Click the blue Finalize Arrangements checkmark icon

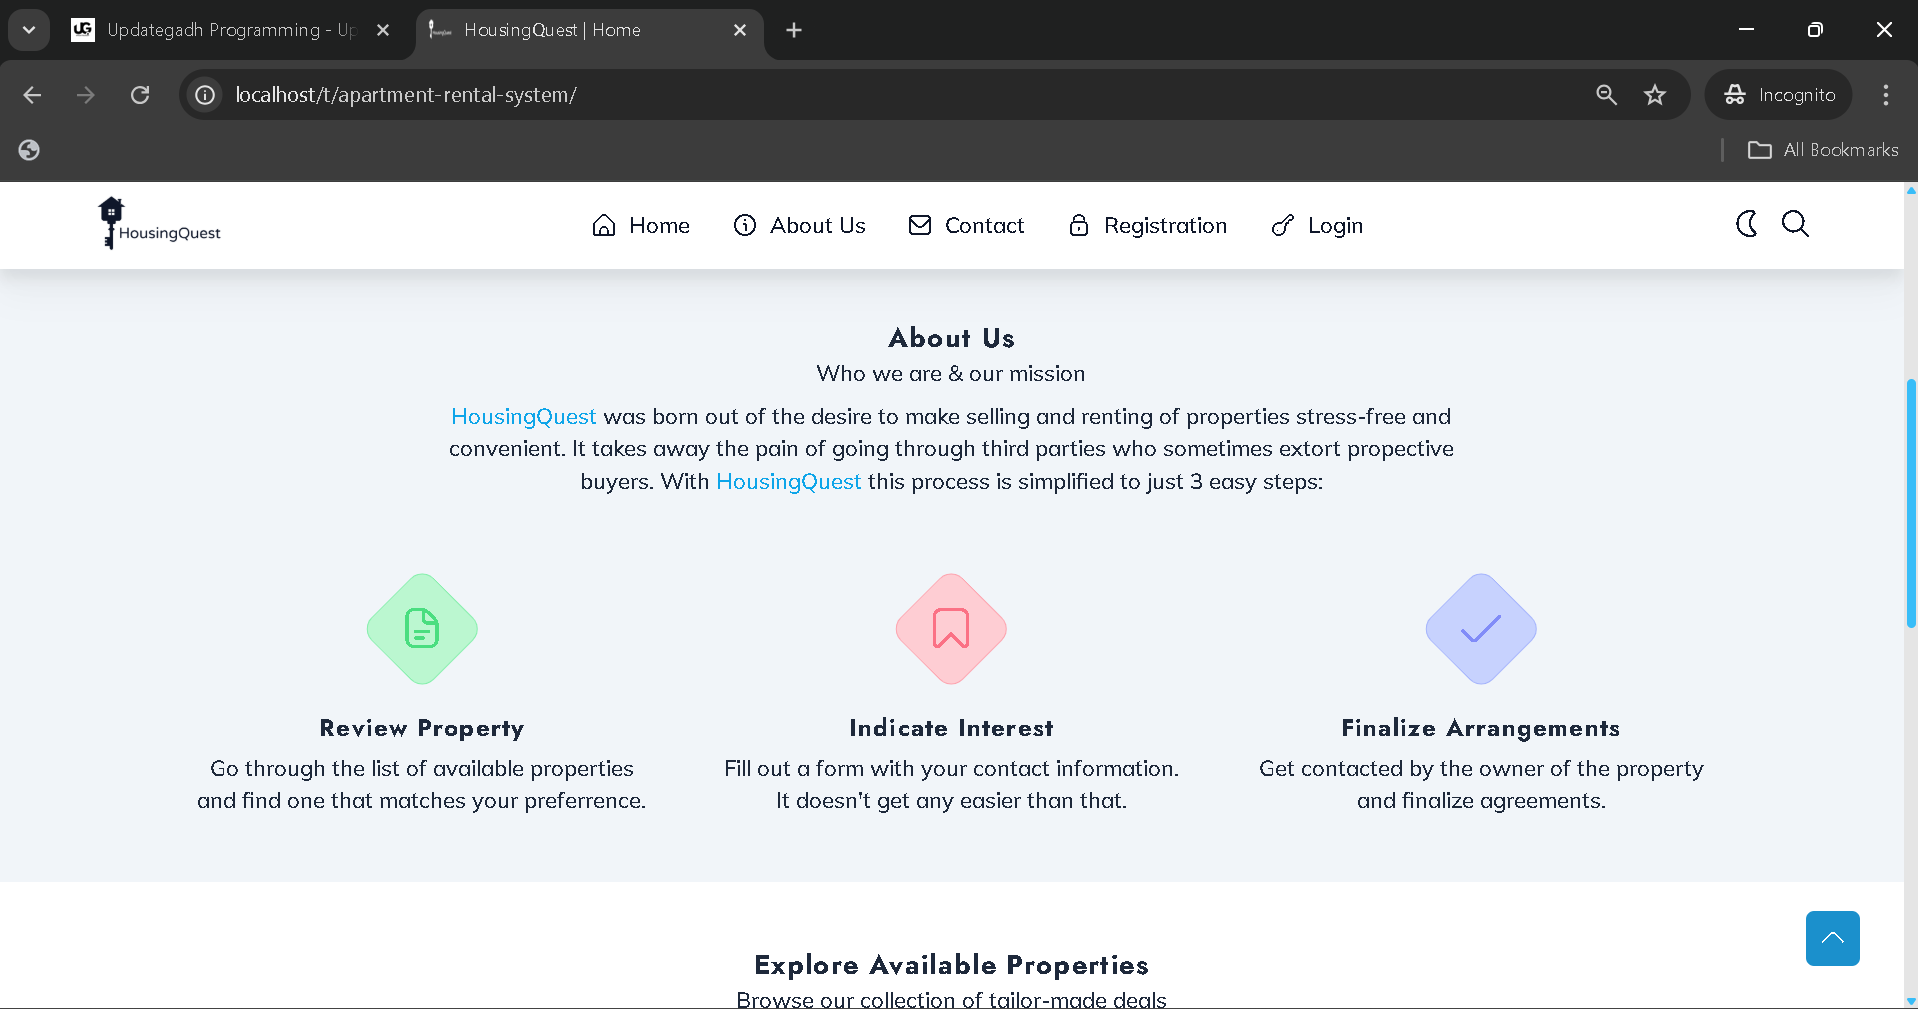(1479, 629)
